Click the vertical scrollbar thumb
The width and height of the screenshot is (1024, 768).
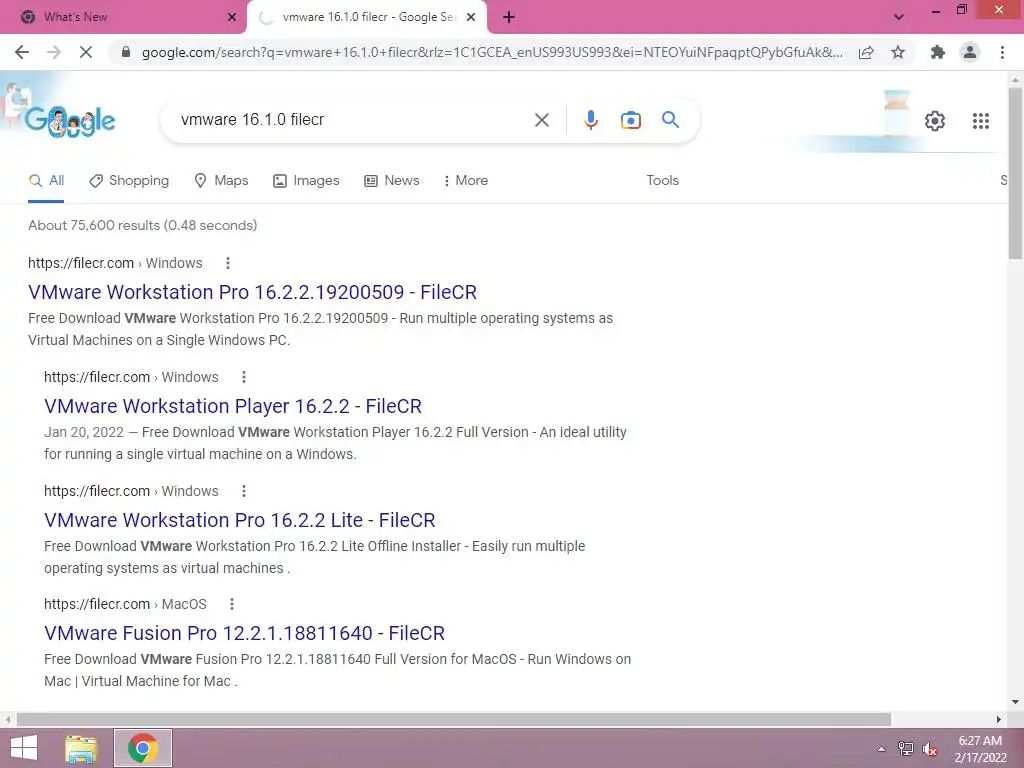tap(1015, 173)
